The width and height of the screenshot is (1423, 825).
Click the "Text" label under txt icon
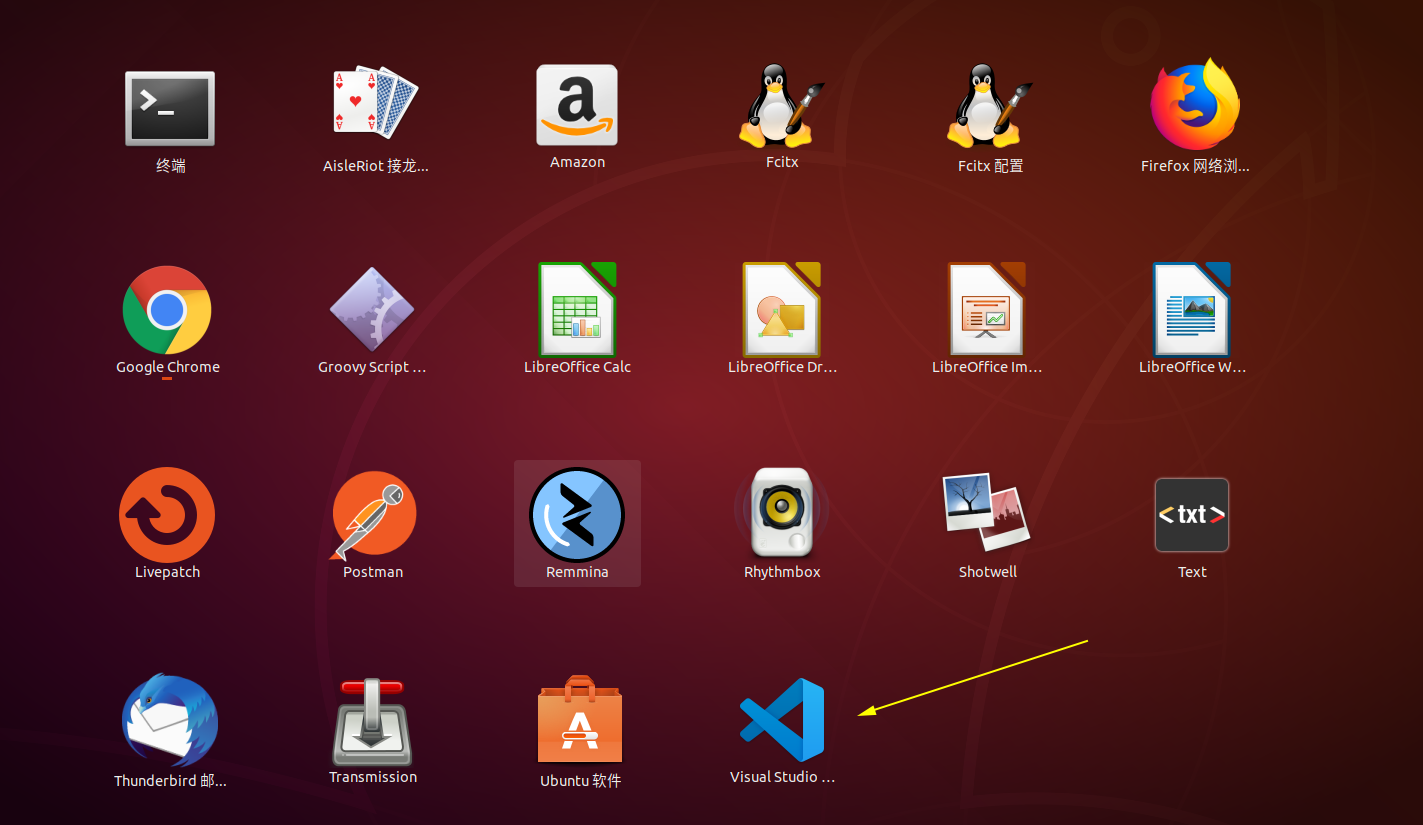click(x=1192, y=572)
